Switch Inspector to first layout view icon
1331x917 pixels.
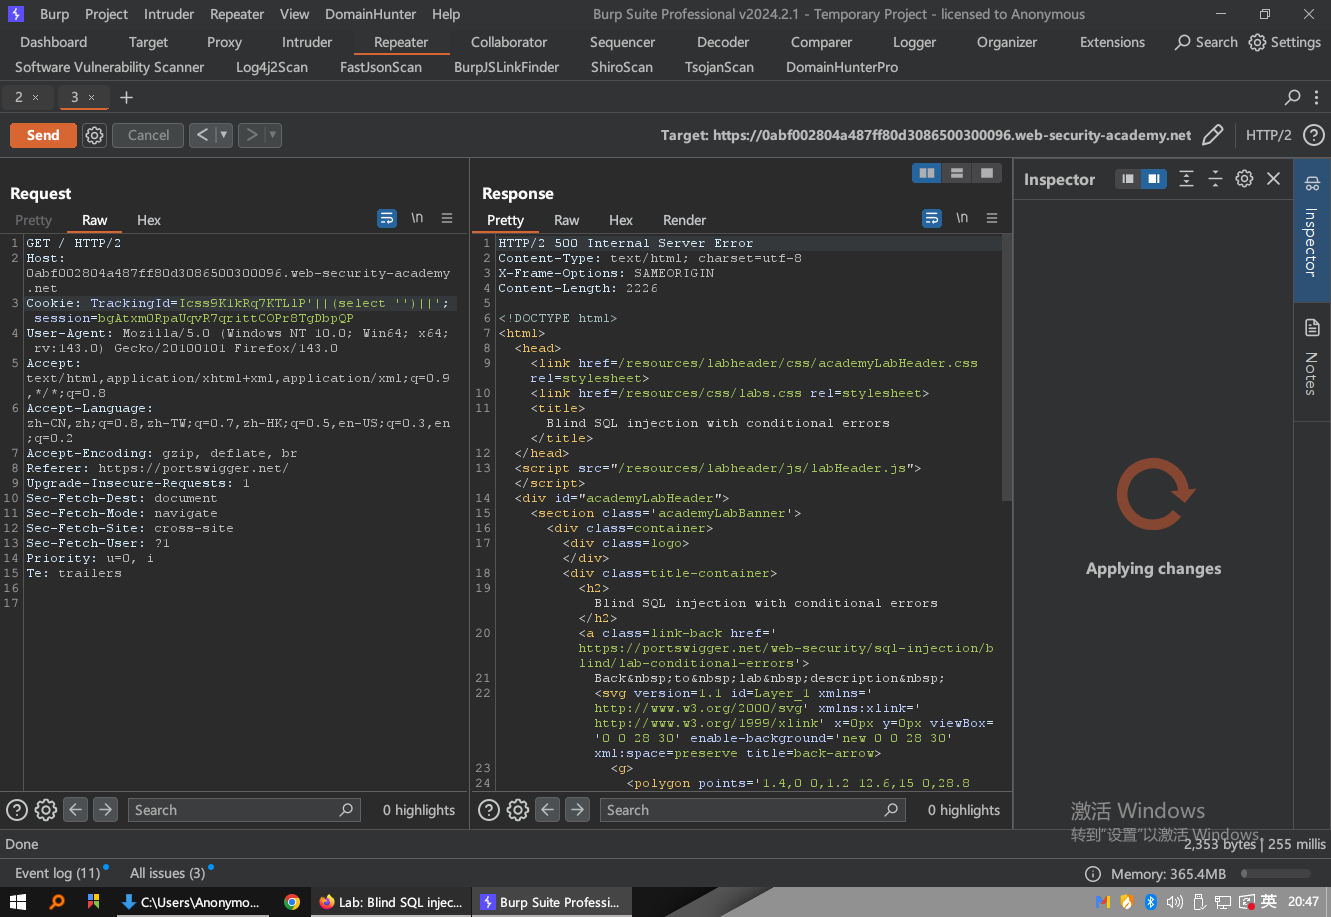click(1128, 179)
